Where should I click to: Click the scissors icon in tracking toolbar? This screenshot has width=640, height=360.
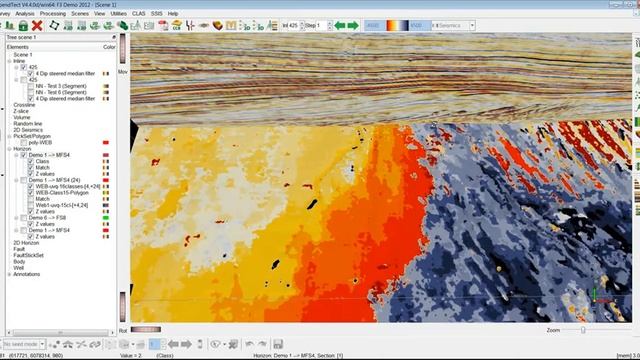[x=81, y=344]
